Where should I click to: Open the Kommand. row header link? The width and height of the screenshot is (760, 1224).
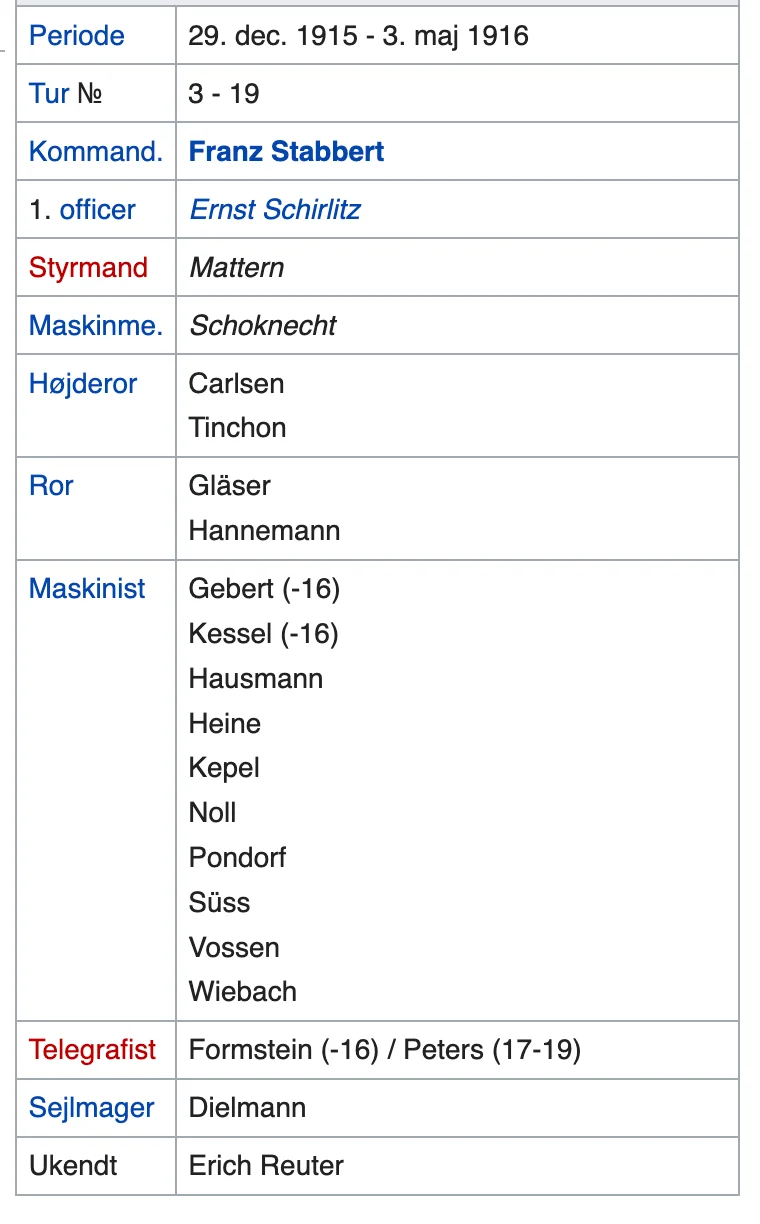click(95, 152)
